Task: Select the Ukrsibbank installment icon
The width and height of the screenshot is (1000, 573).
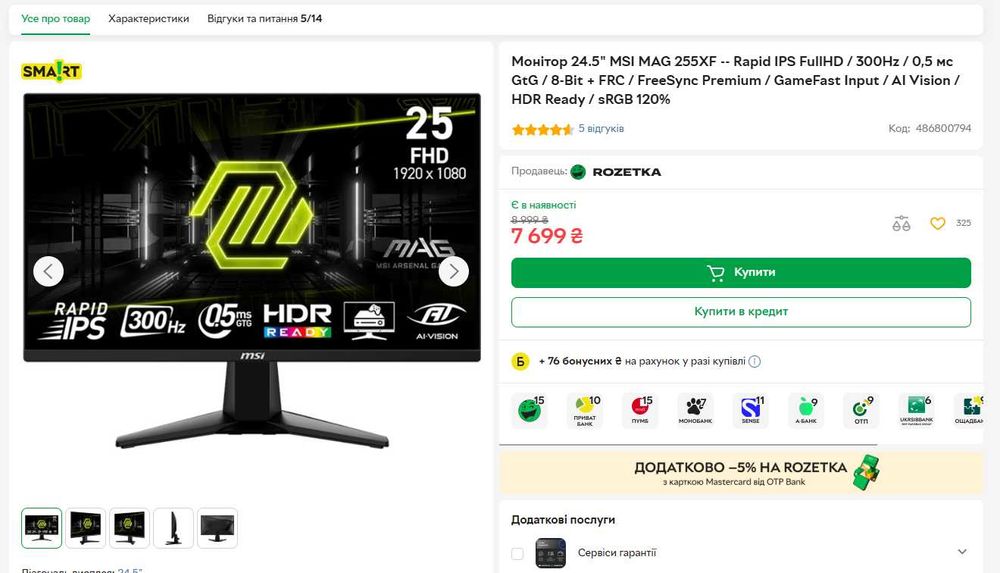Action: point(916,410)
